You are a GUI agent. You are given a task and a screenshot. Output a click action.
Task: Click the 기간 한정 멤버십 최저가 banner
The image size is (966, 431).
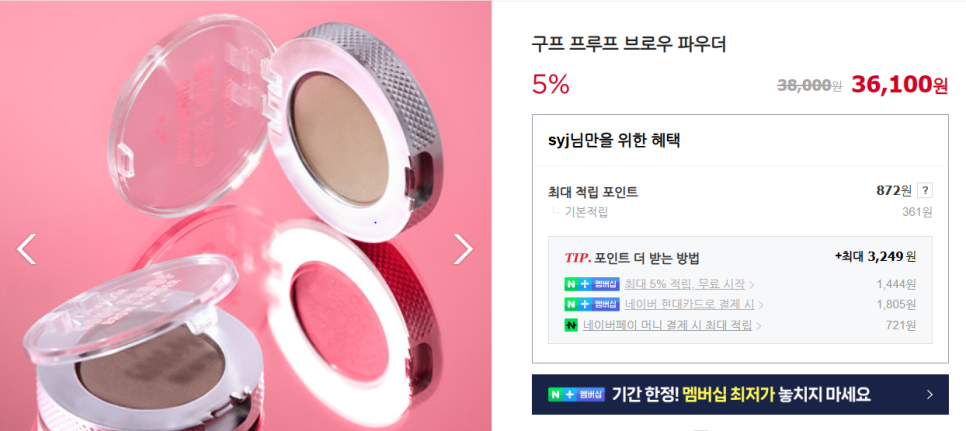point(740,395)
